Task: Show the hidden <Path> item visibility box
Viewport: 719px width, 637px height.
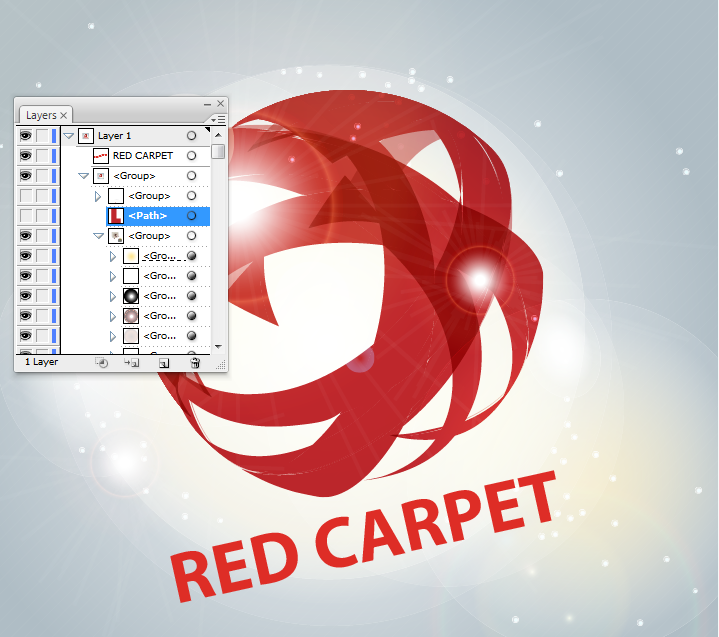Action: [26, 216]
